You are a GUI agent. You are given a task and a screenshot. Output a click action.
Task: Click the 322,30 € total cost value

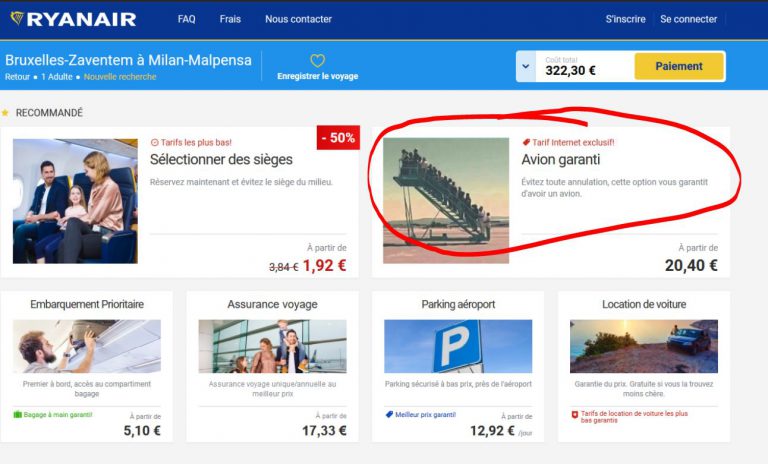[x=571, y=71]
